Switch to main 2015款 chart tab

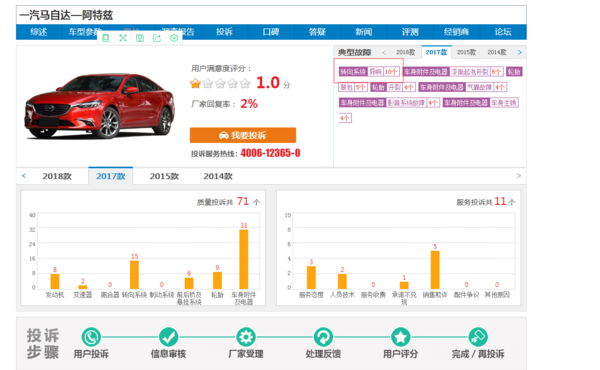pos(164,176)
